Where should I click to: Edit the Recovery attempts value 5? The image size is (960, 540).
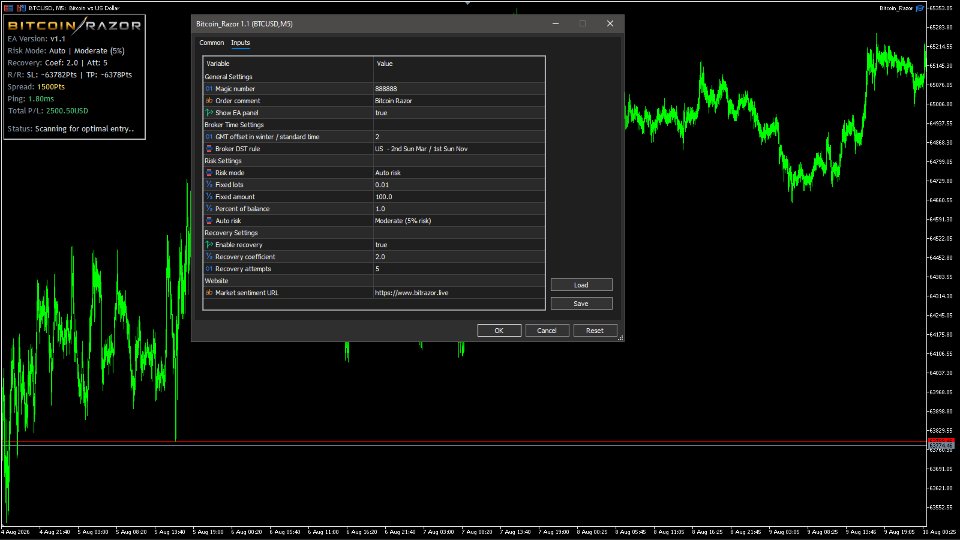tap(459, 269)
